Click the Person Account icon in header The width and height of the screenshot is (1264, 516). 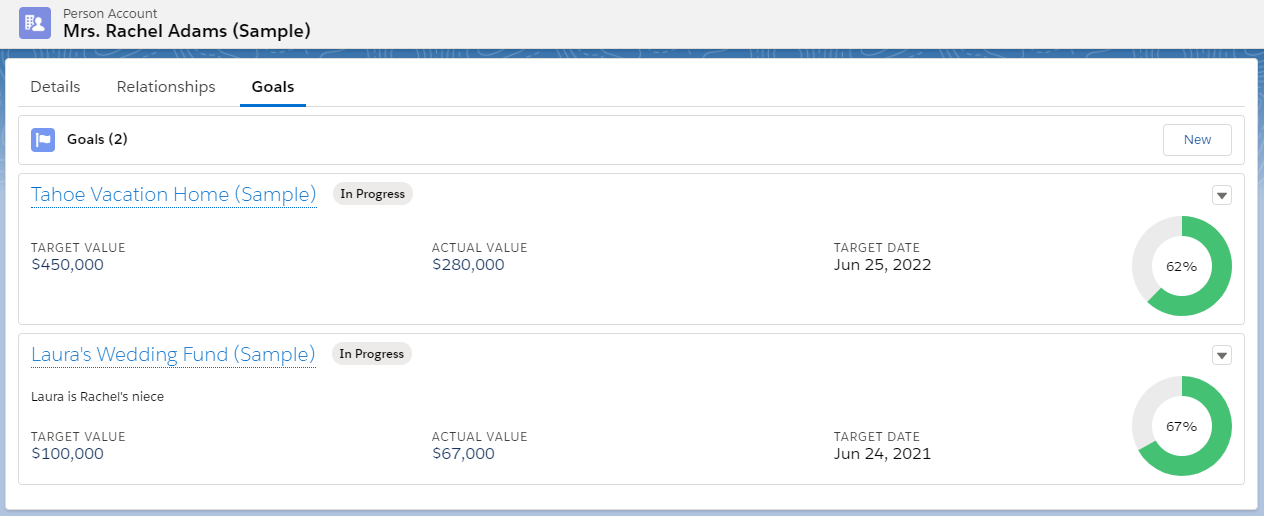(x=35, y=22)
